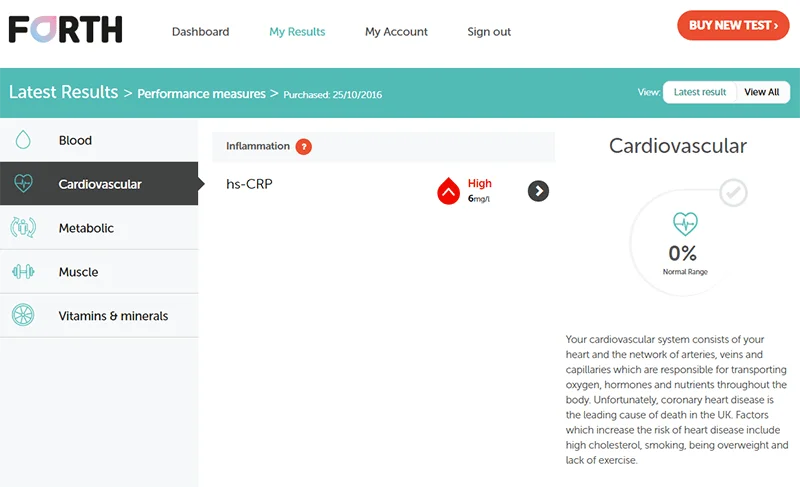Switch view to View All
The height and width of the screenshot is (487, 800).
(762, 92)
